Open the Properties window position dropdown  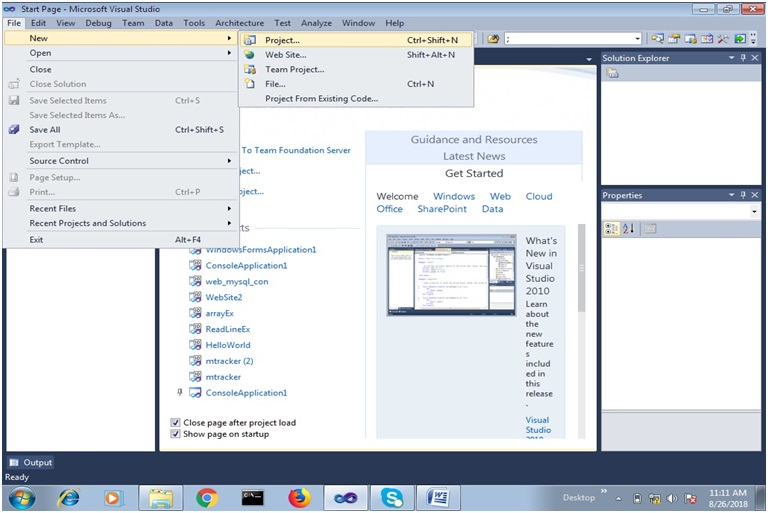pyautogui.click(x=731, y=195)
